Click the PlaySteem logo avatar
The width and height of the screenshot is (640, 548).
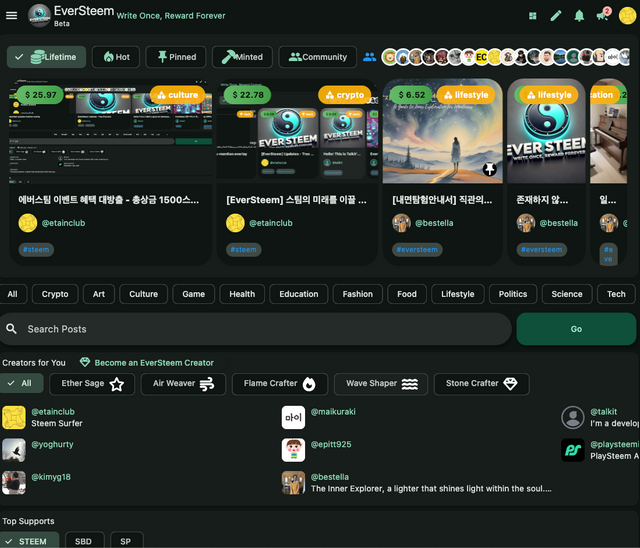573,450
